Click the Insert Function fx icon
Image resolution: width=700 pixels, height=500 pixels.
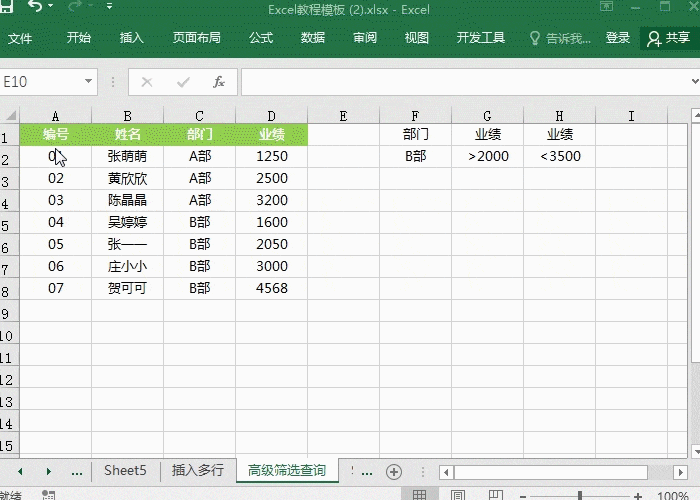219,82
